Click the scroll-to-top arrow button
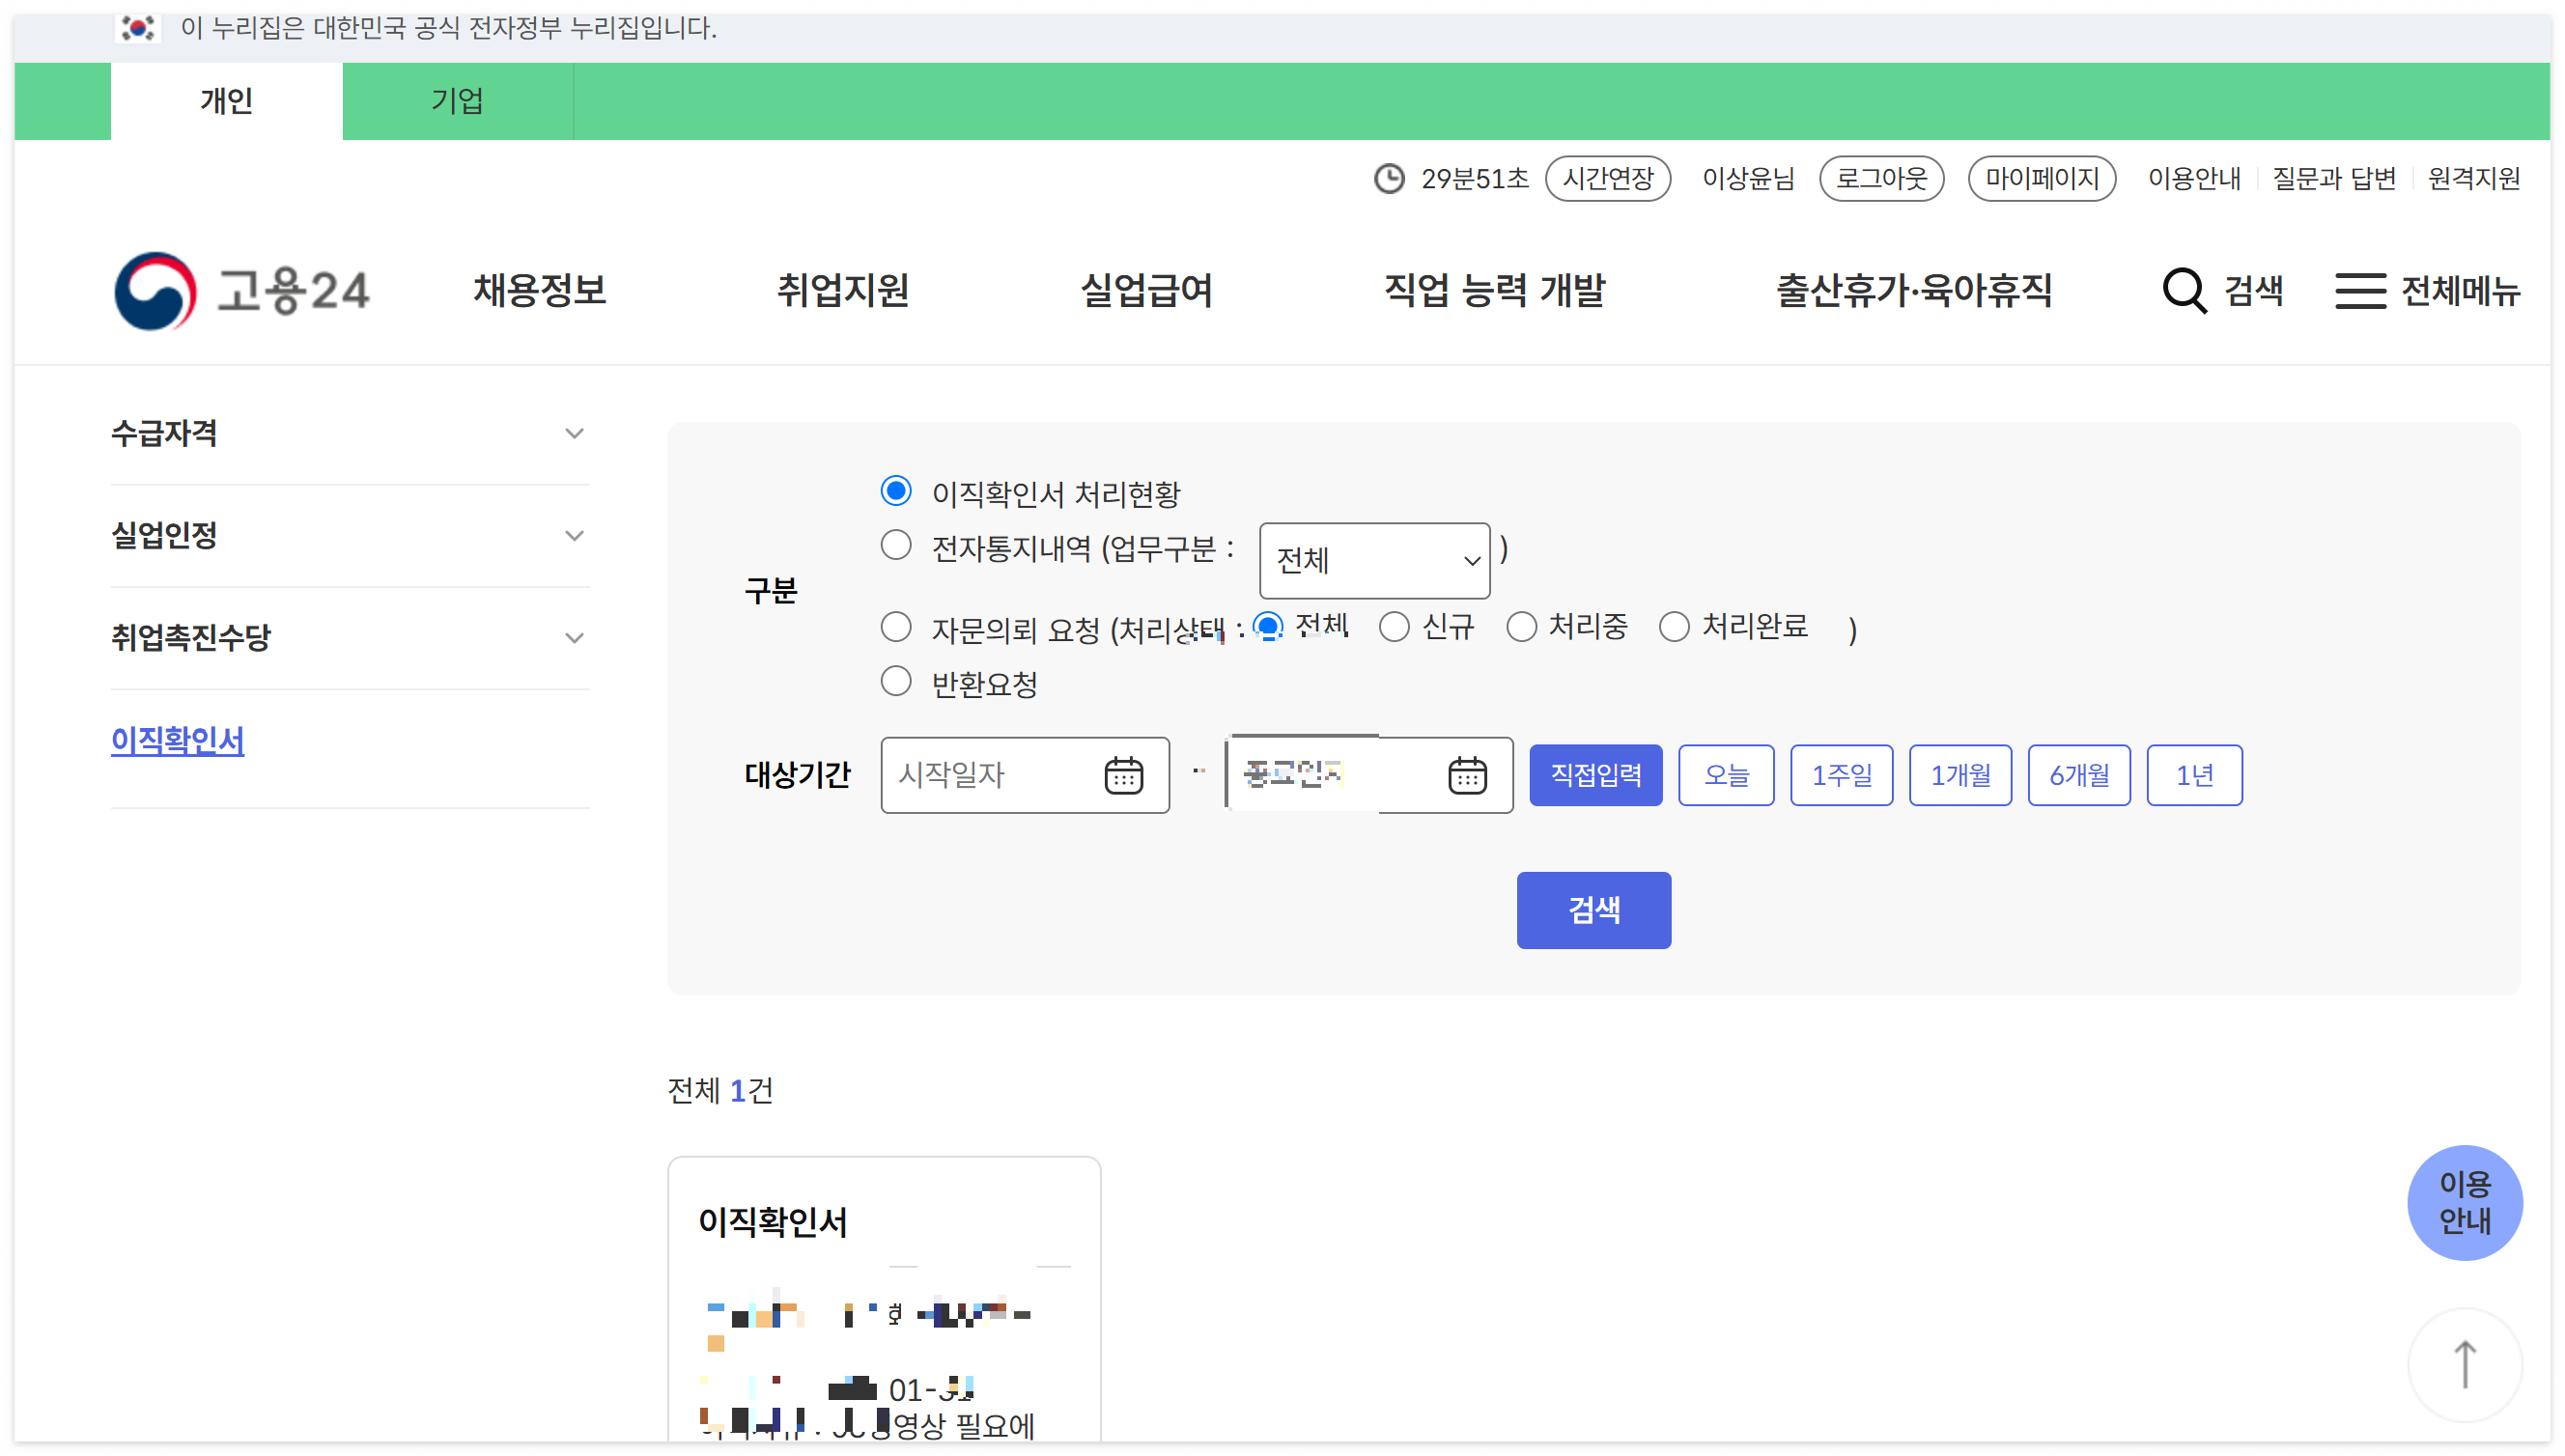Image resolution: width=2565 pixels, height=1456 pixels. coord(2464,1364)
